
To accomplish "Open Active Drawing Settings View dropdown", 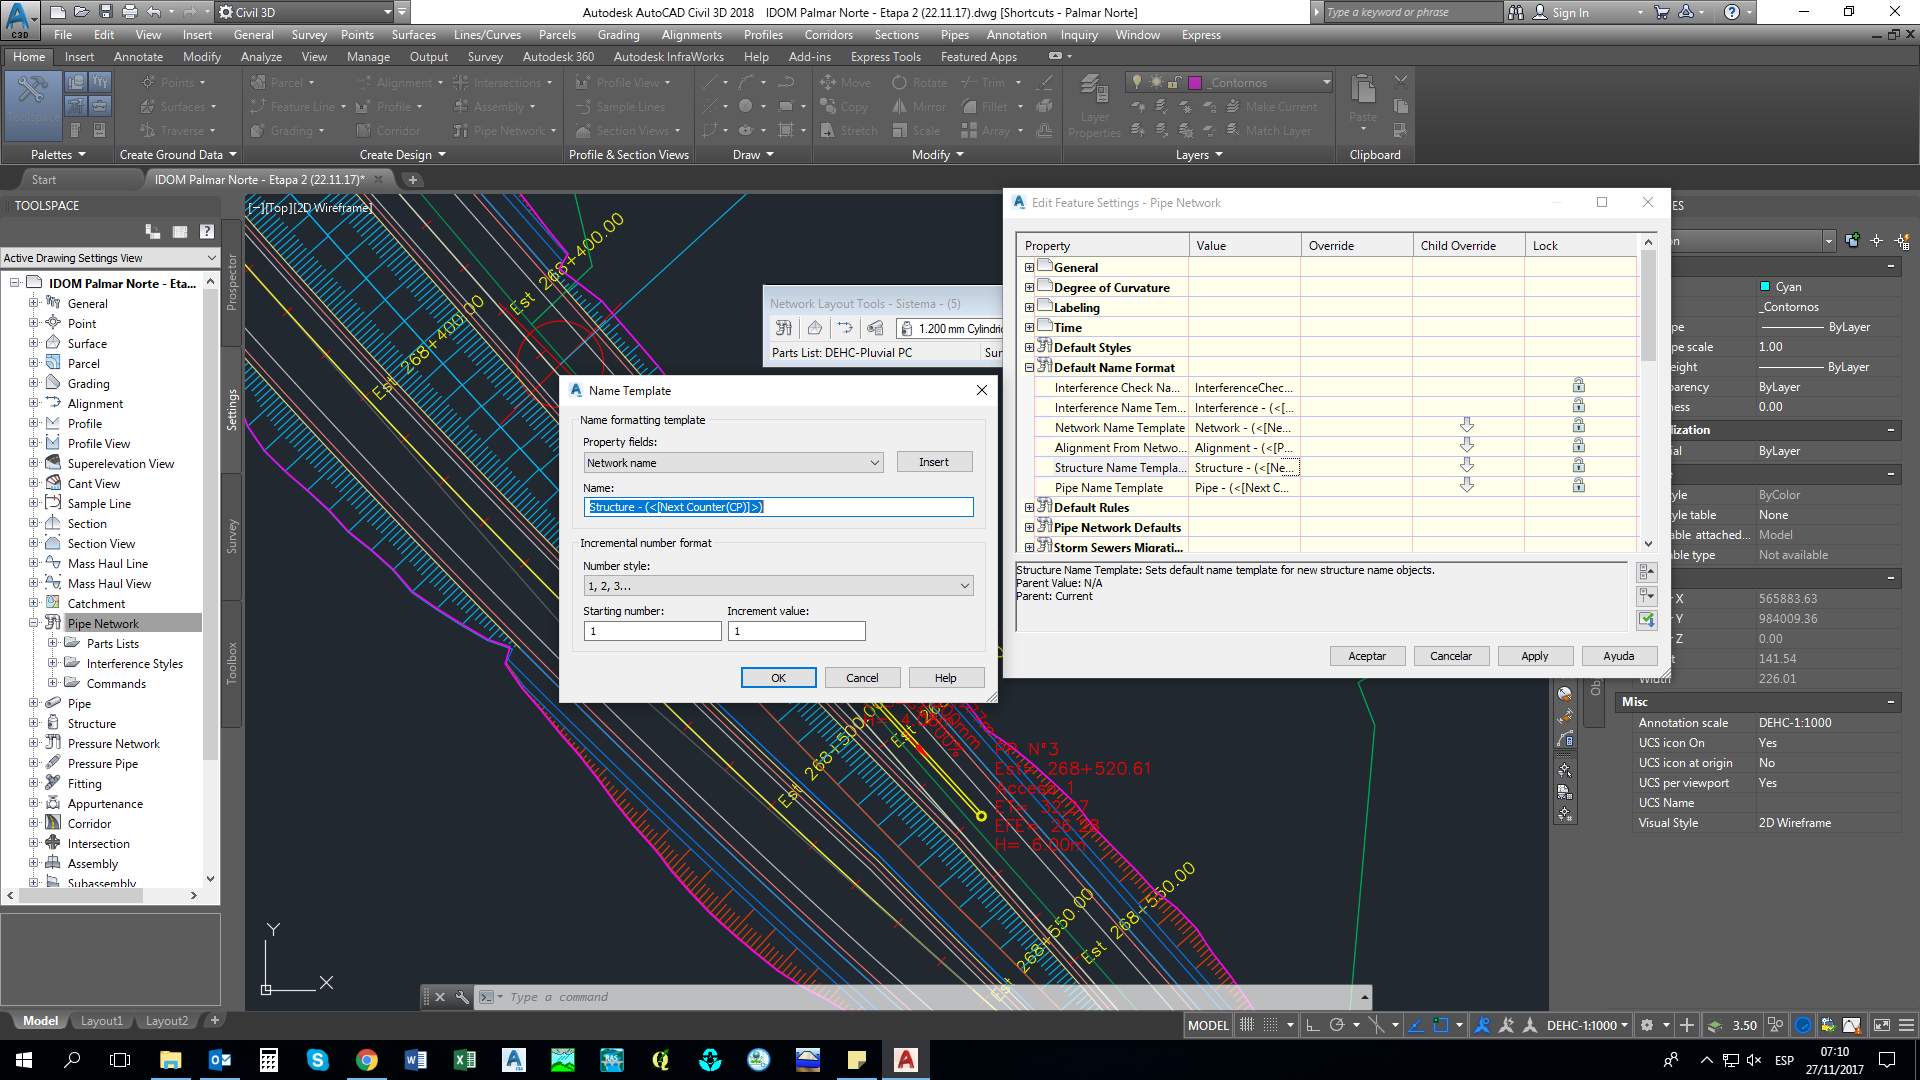I will click(110, 258).
